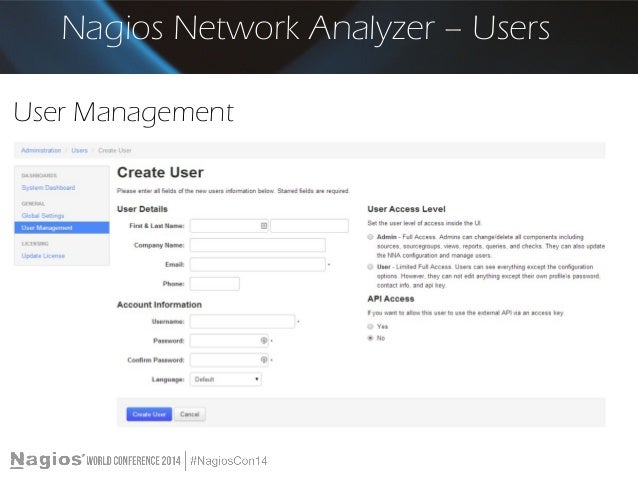Open System Dashboard in sidebar
Image resolution: width=638 pixels, height=479 pixels.
point(48,188)
